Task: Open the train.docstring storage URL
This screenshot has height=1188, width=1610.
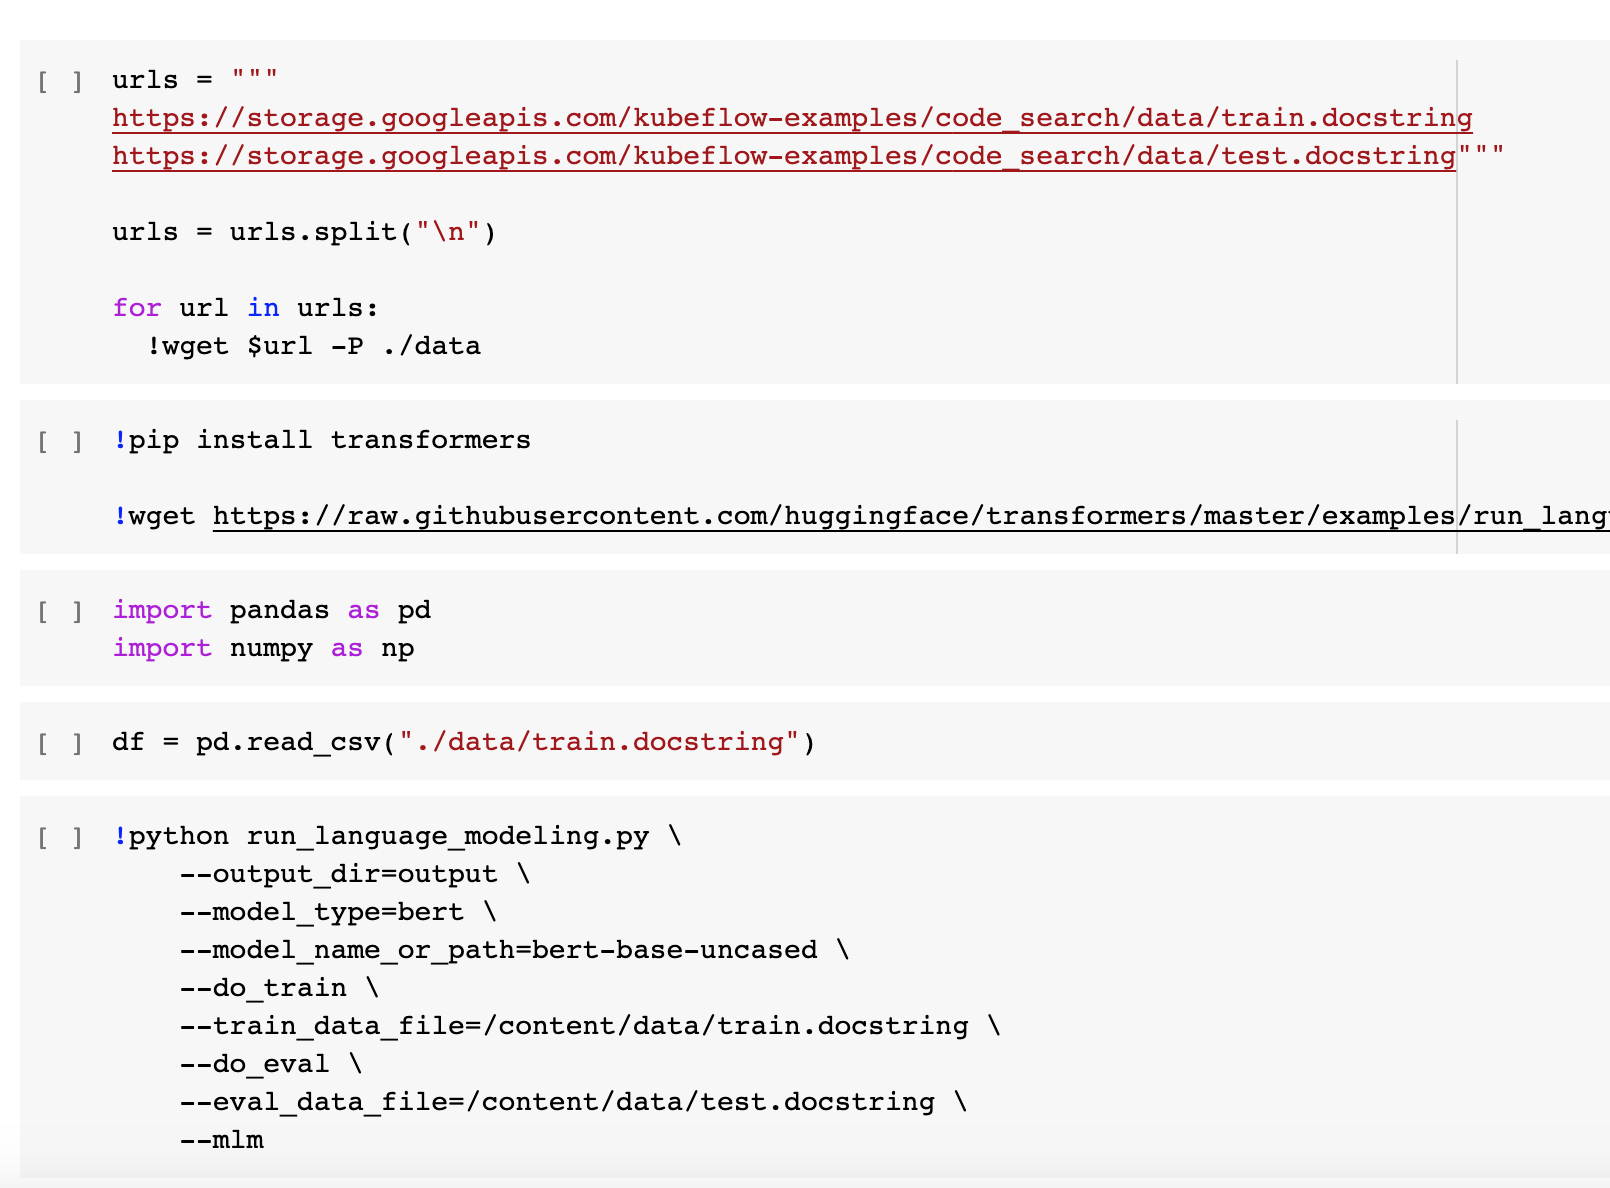Action: [792, 118]
